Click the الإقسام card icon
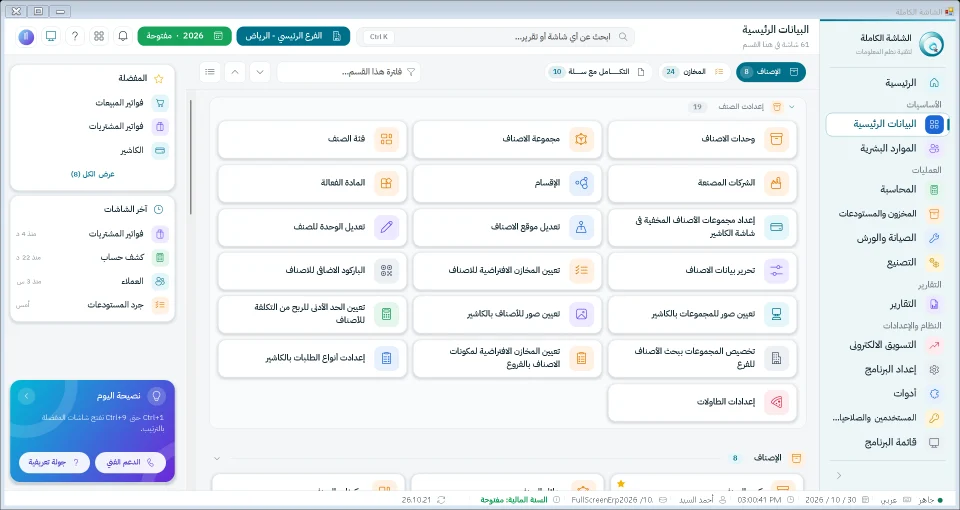This screenshot has width=960, height=510. (x=581, y=183)
